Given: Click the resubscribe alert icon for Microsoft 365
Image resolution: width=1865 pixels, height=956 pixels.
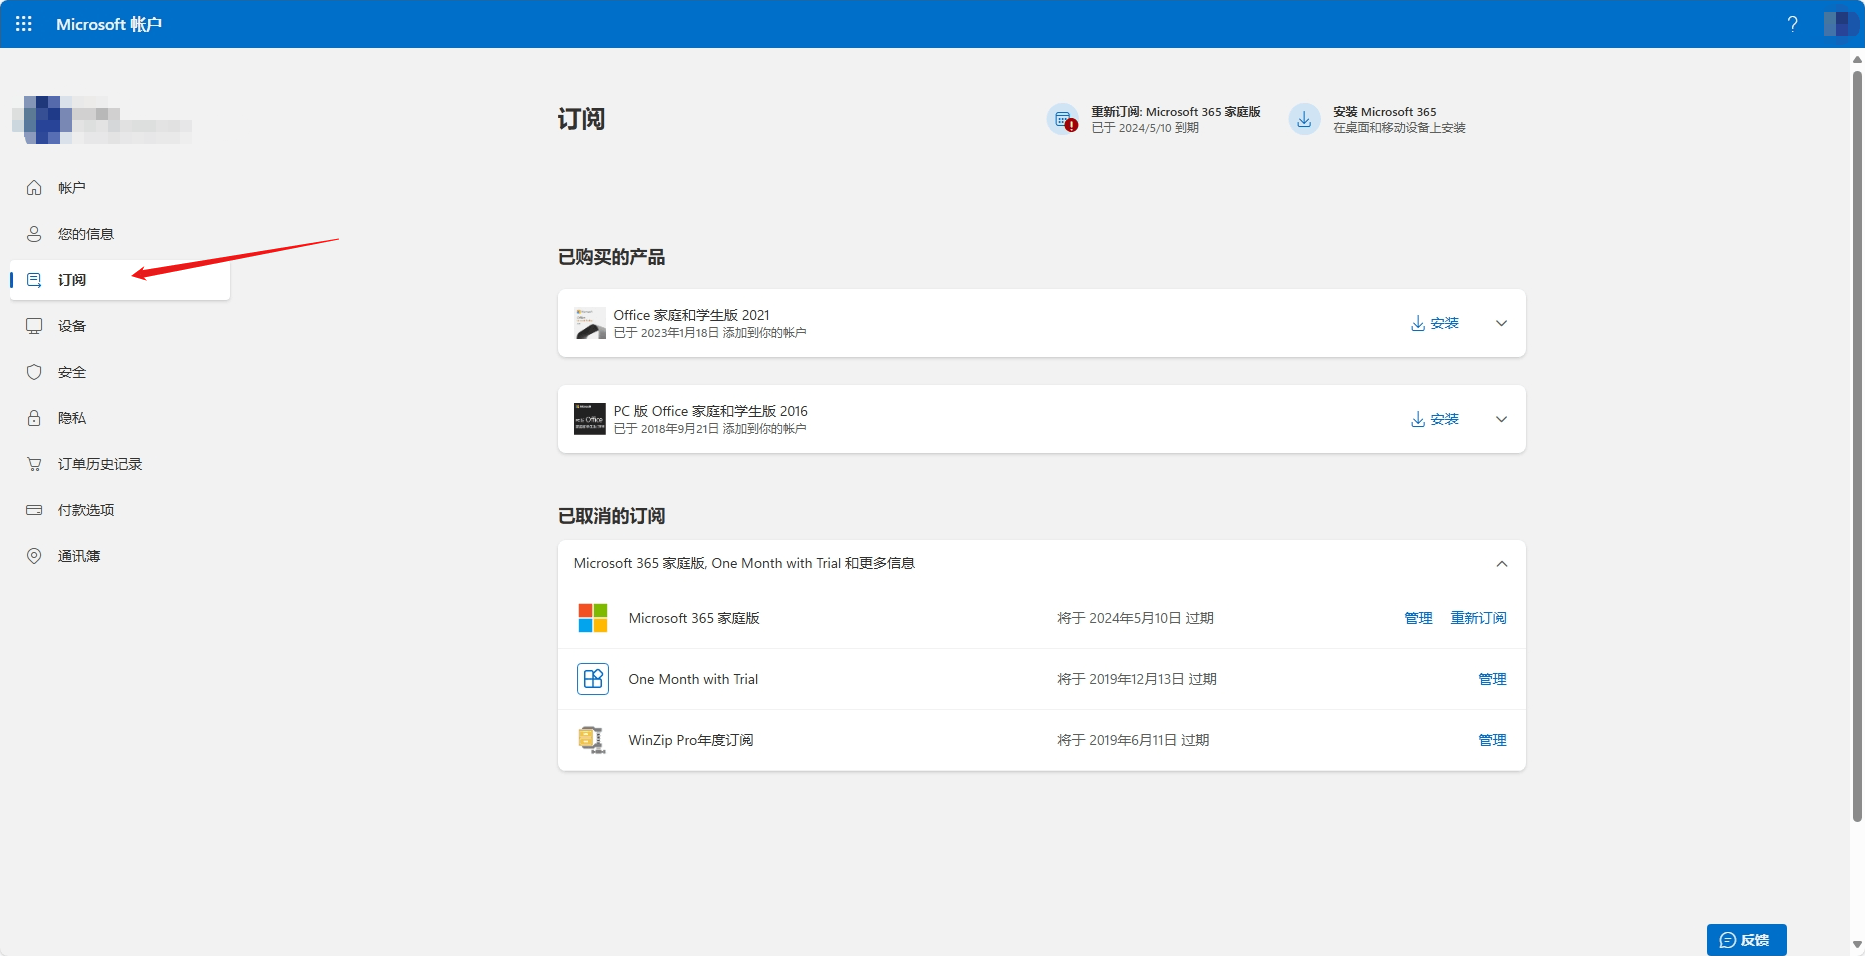Looking at the screenshot, I should click(x=1063, y=119).
